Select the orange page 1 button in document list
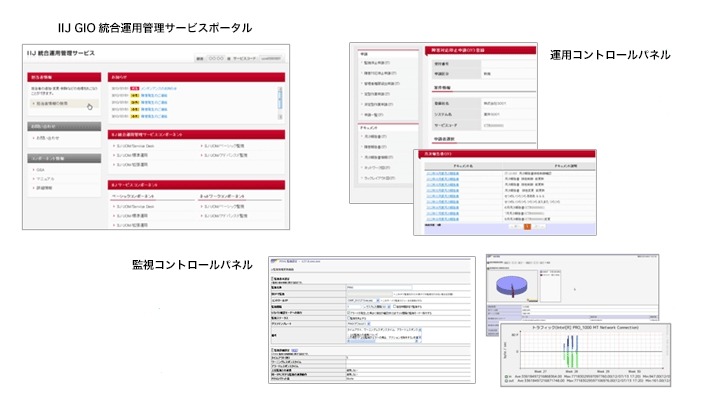The height and width of the screenshot is (403, 708). click(x=527, y=227)
